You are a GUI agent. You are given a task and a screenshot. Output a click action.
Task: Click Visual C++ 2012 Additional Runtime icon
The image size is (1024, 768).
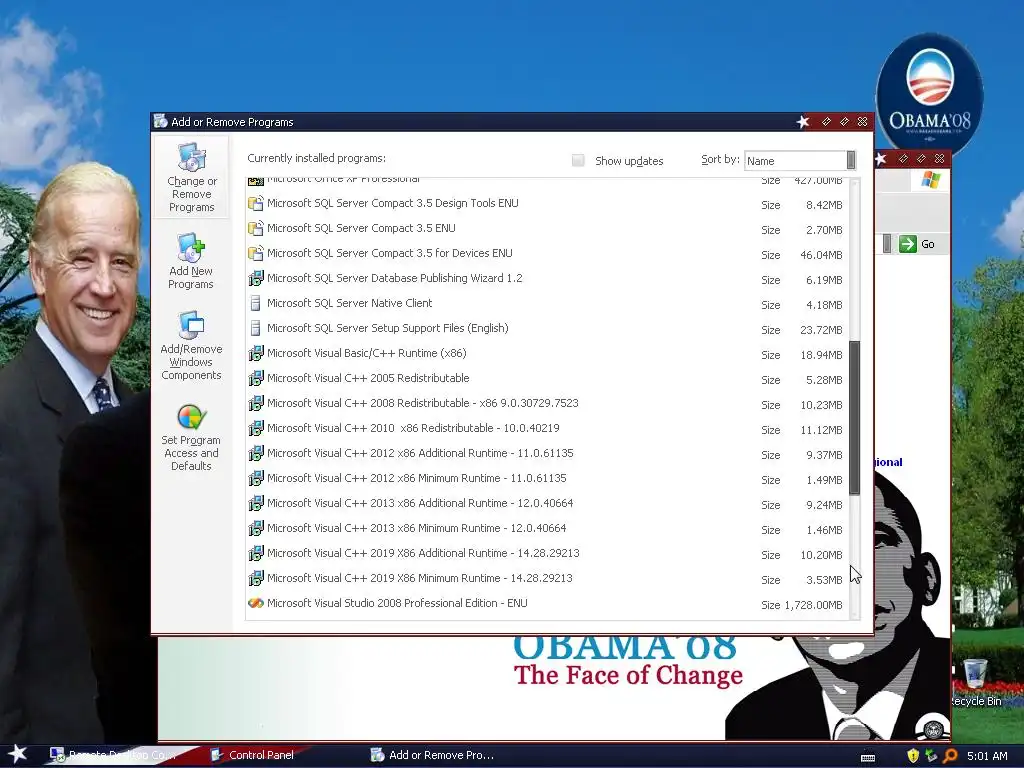pos(256,453)
